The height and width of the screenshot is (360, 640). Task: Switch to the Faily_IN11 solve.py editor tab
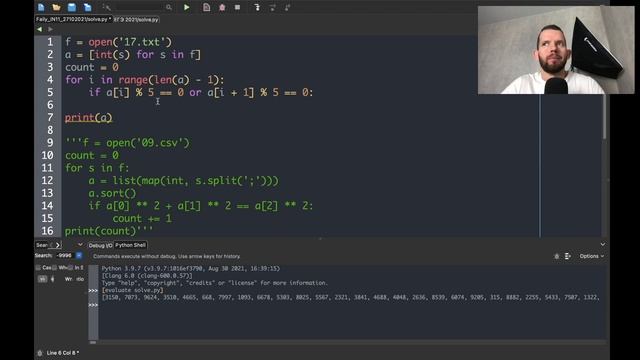coord(73,19)
